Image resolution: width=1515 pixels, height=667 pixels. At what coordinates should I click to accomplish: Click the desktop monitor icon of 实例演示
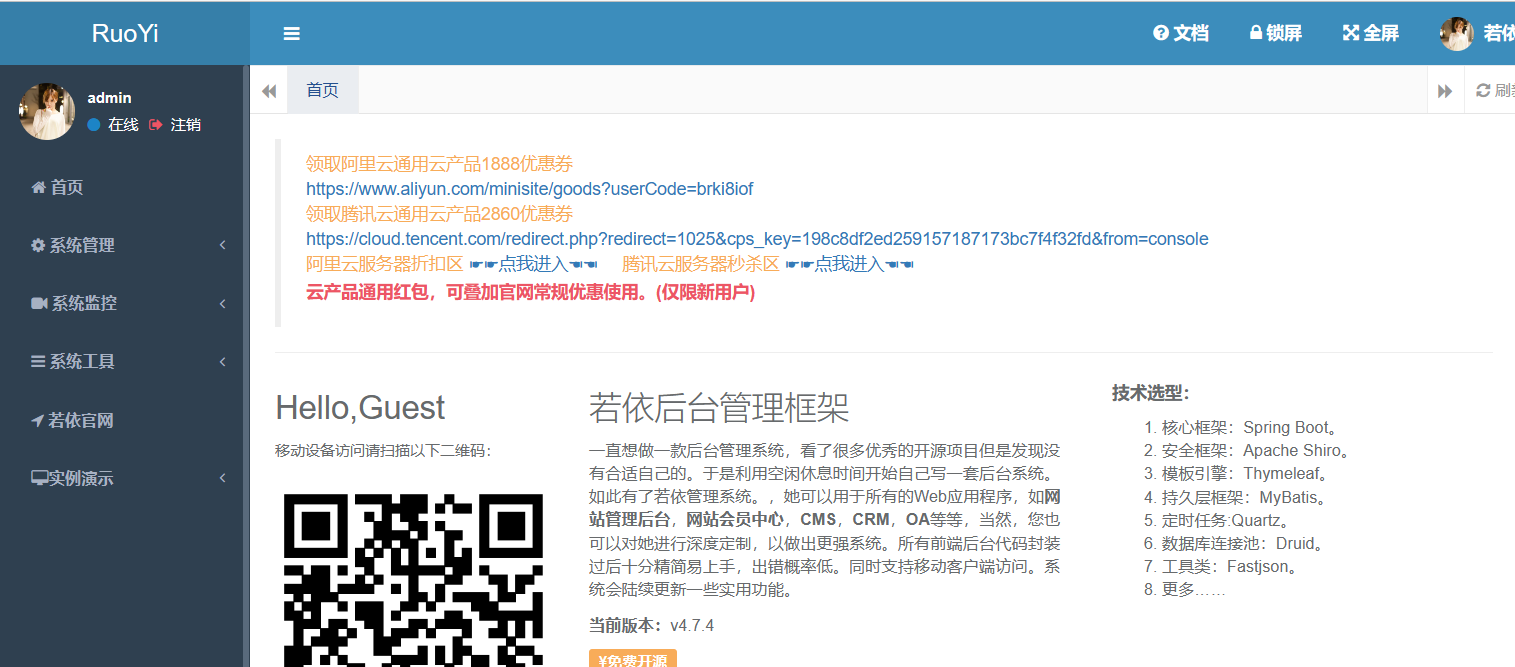[40, 478]
